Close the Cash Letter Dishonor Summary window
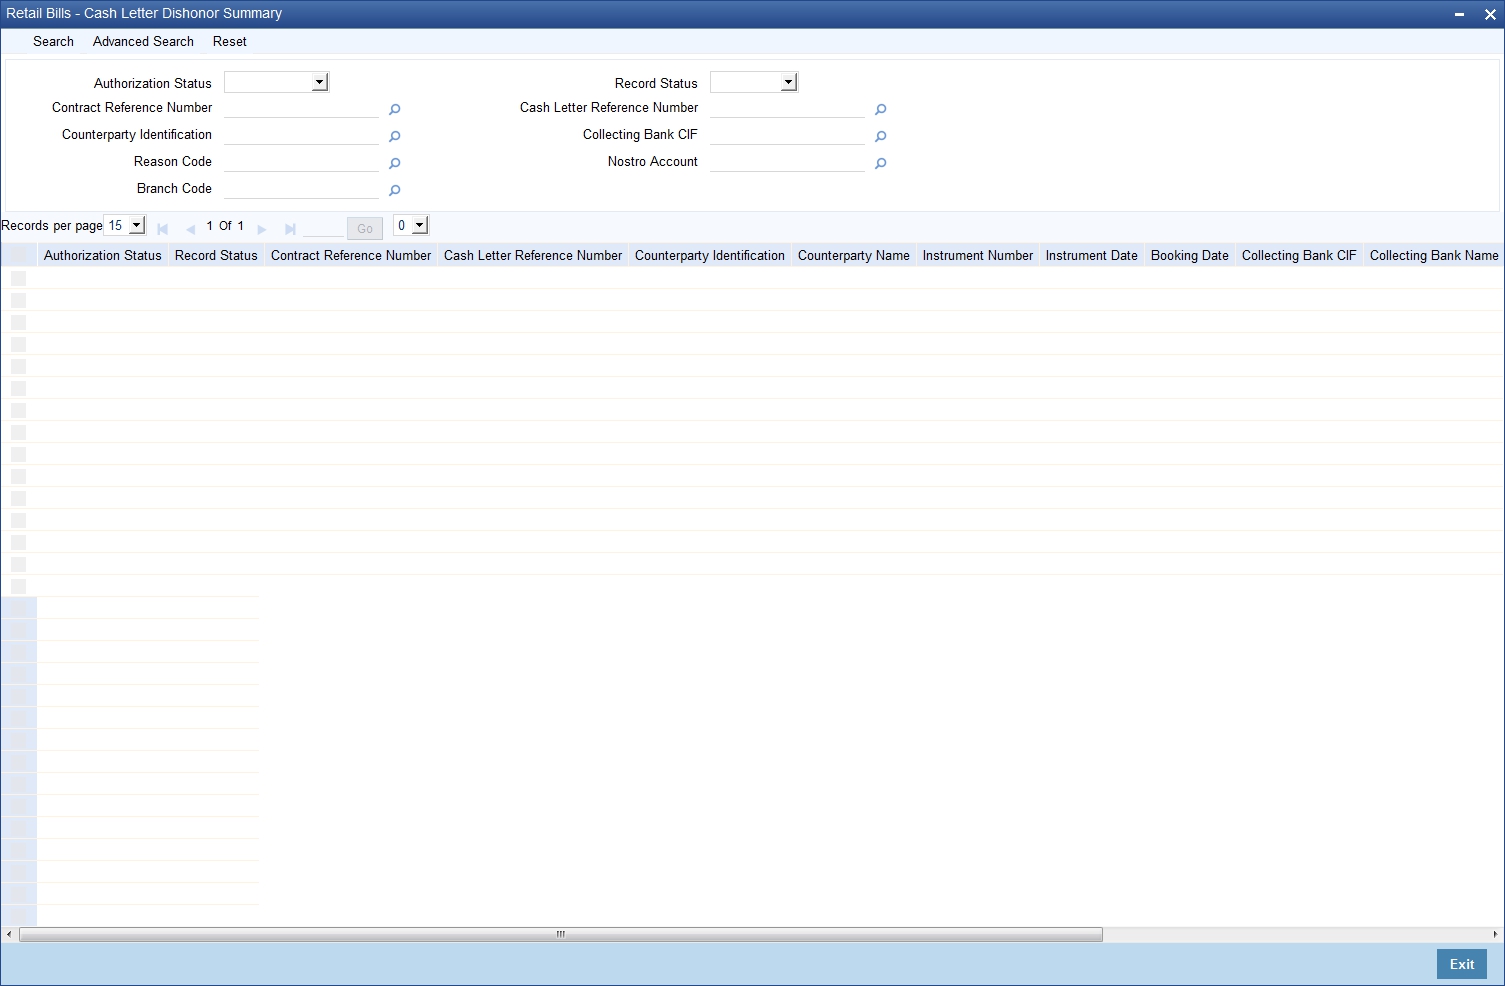The height and width of the screenshot is (986, 1505). pos(1489,14)
